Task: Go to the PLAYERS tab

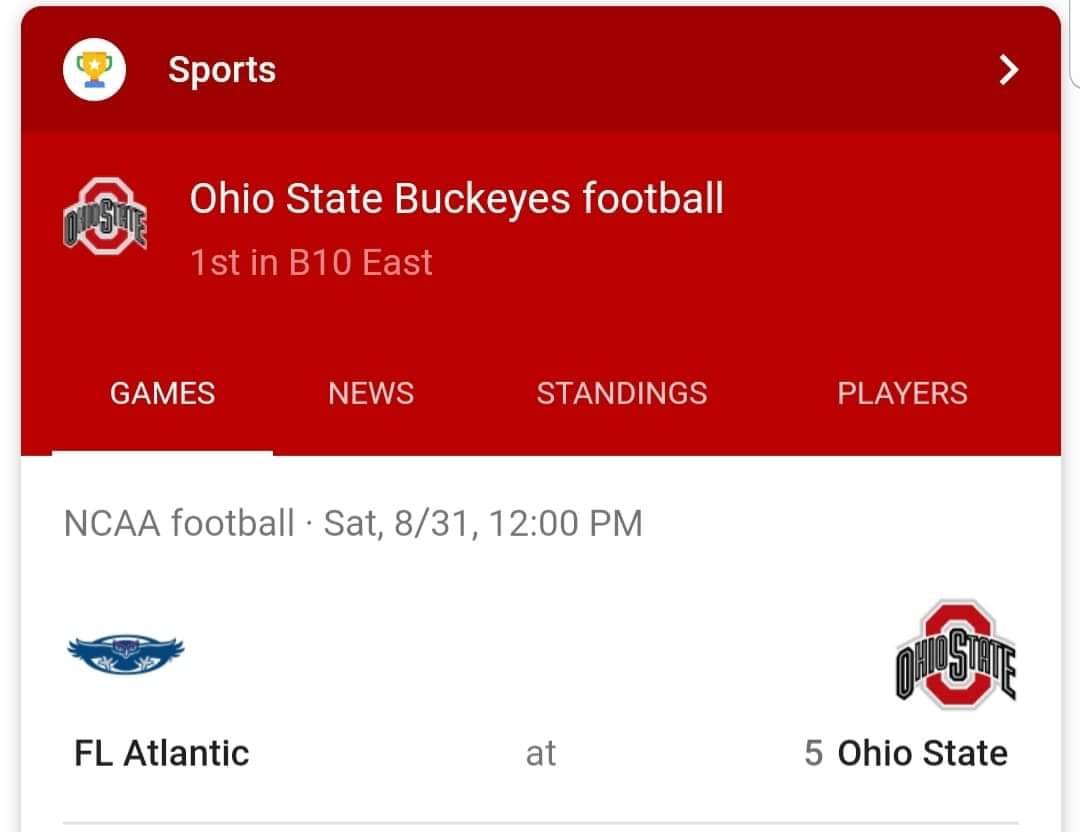Action: (902, 393)
